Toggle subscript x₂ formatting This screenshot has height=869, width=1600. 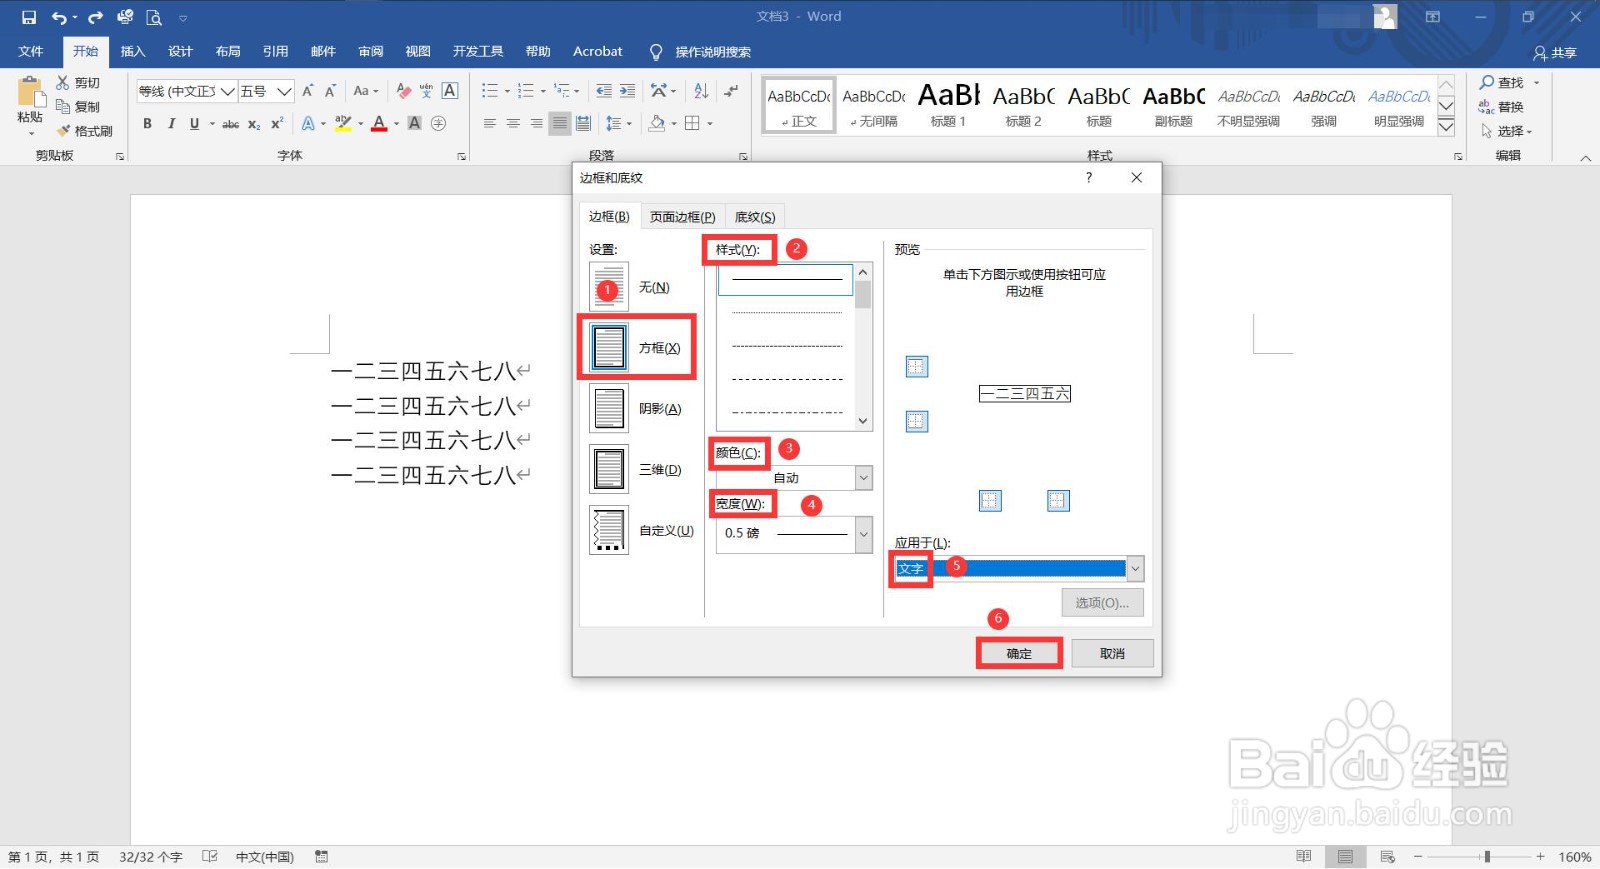(x=254, y=124)
